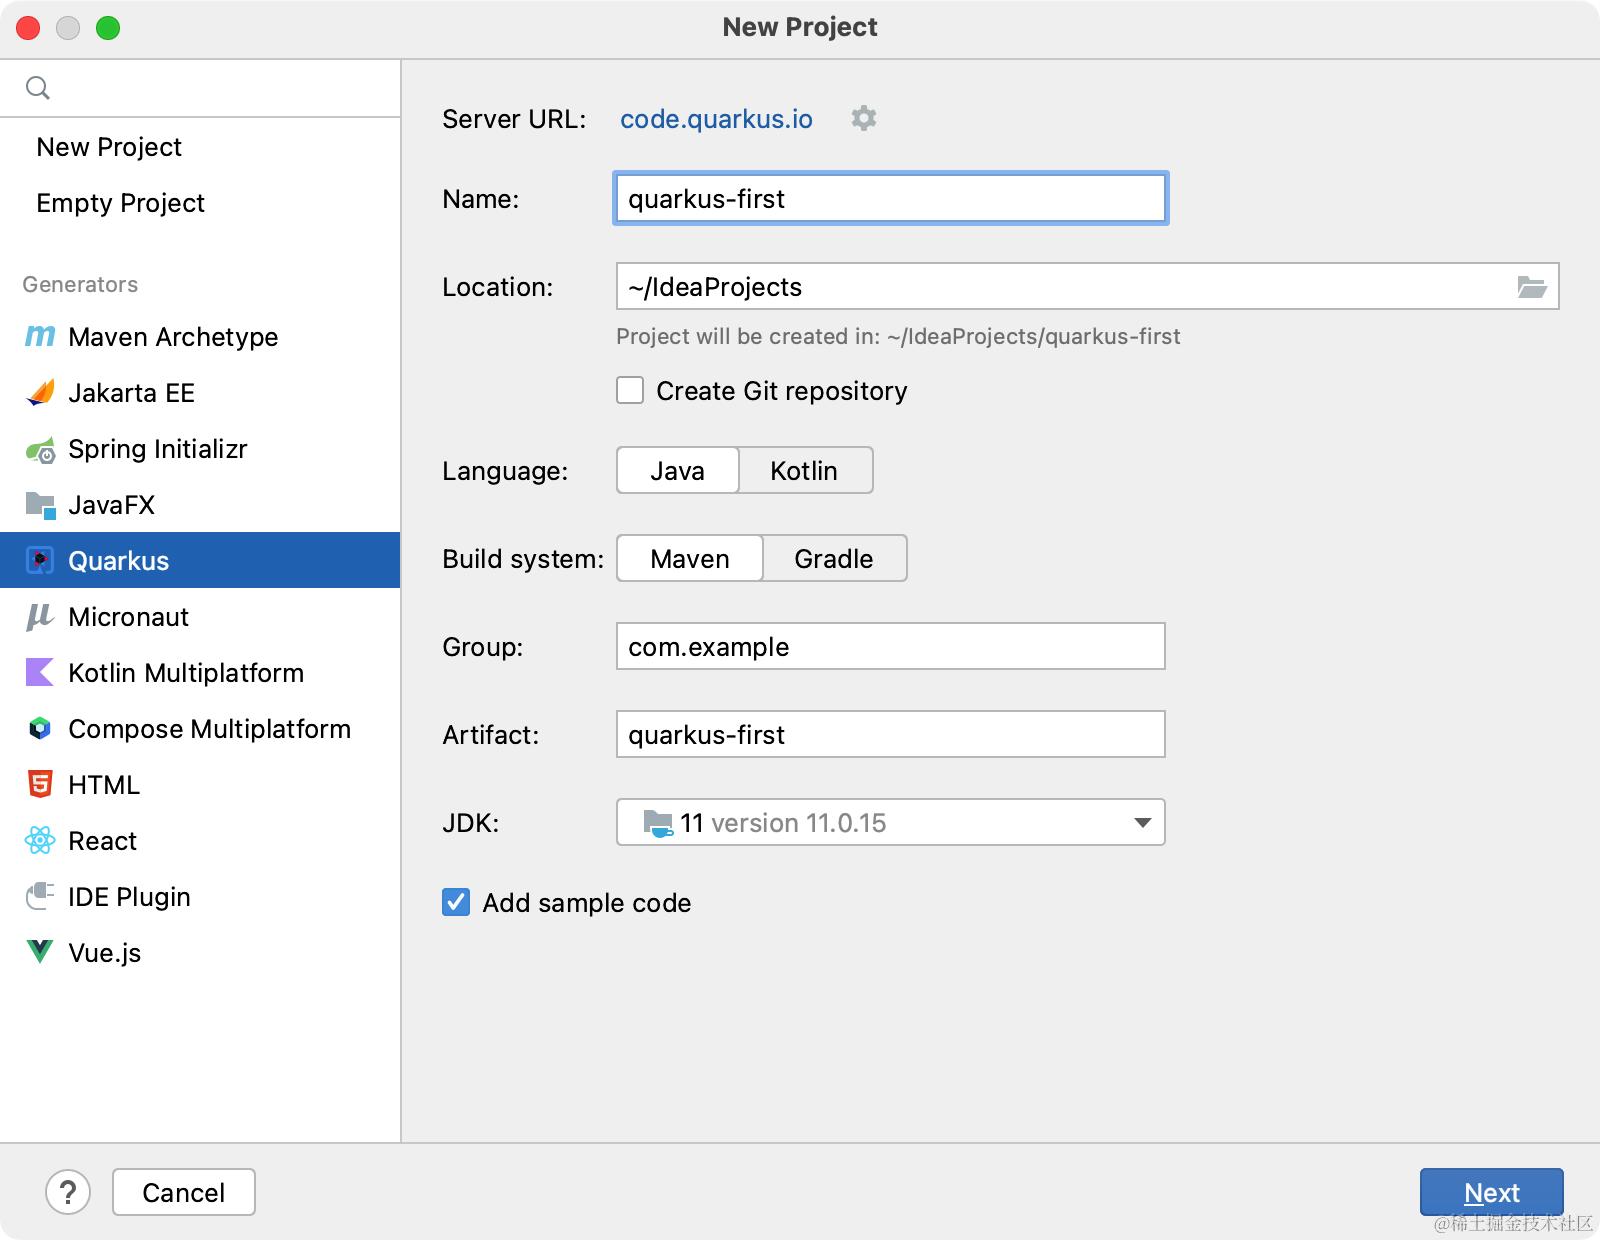Screen dimensions: 1600x1240
Task: Enable the Create Git repository checkbox
Action: pyautogui.click(x=630, y=391)
